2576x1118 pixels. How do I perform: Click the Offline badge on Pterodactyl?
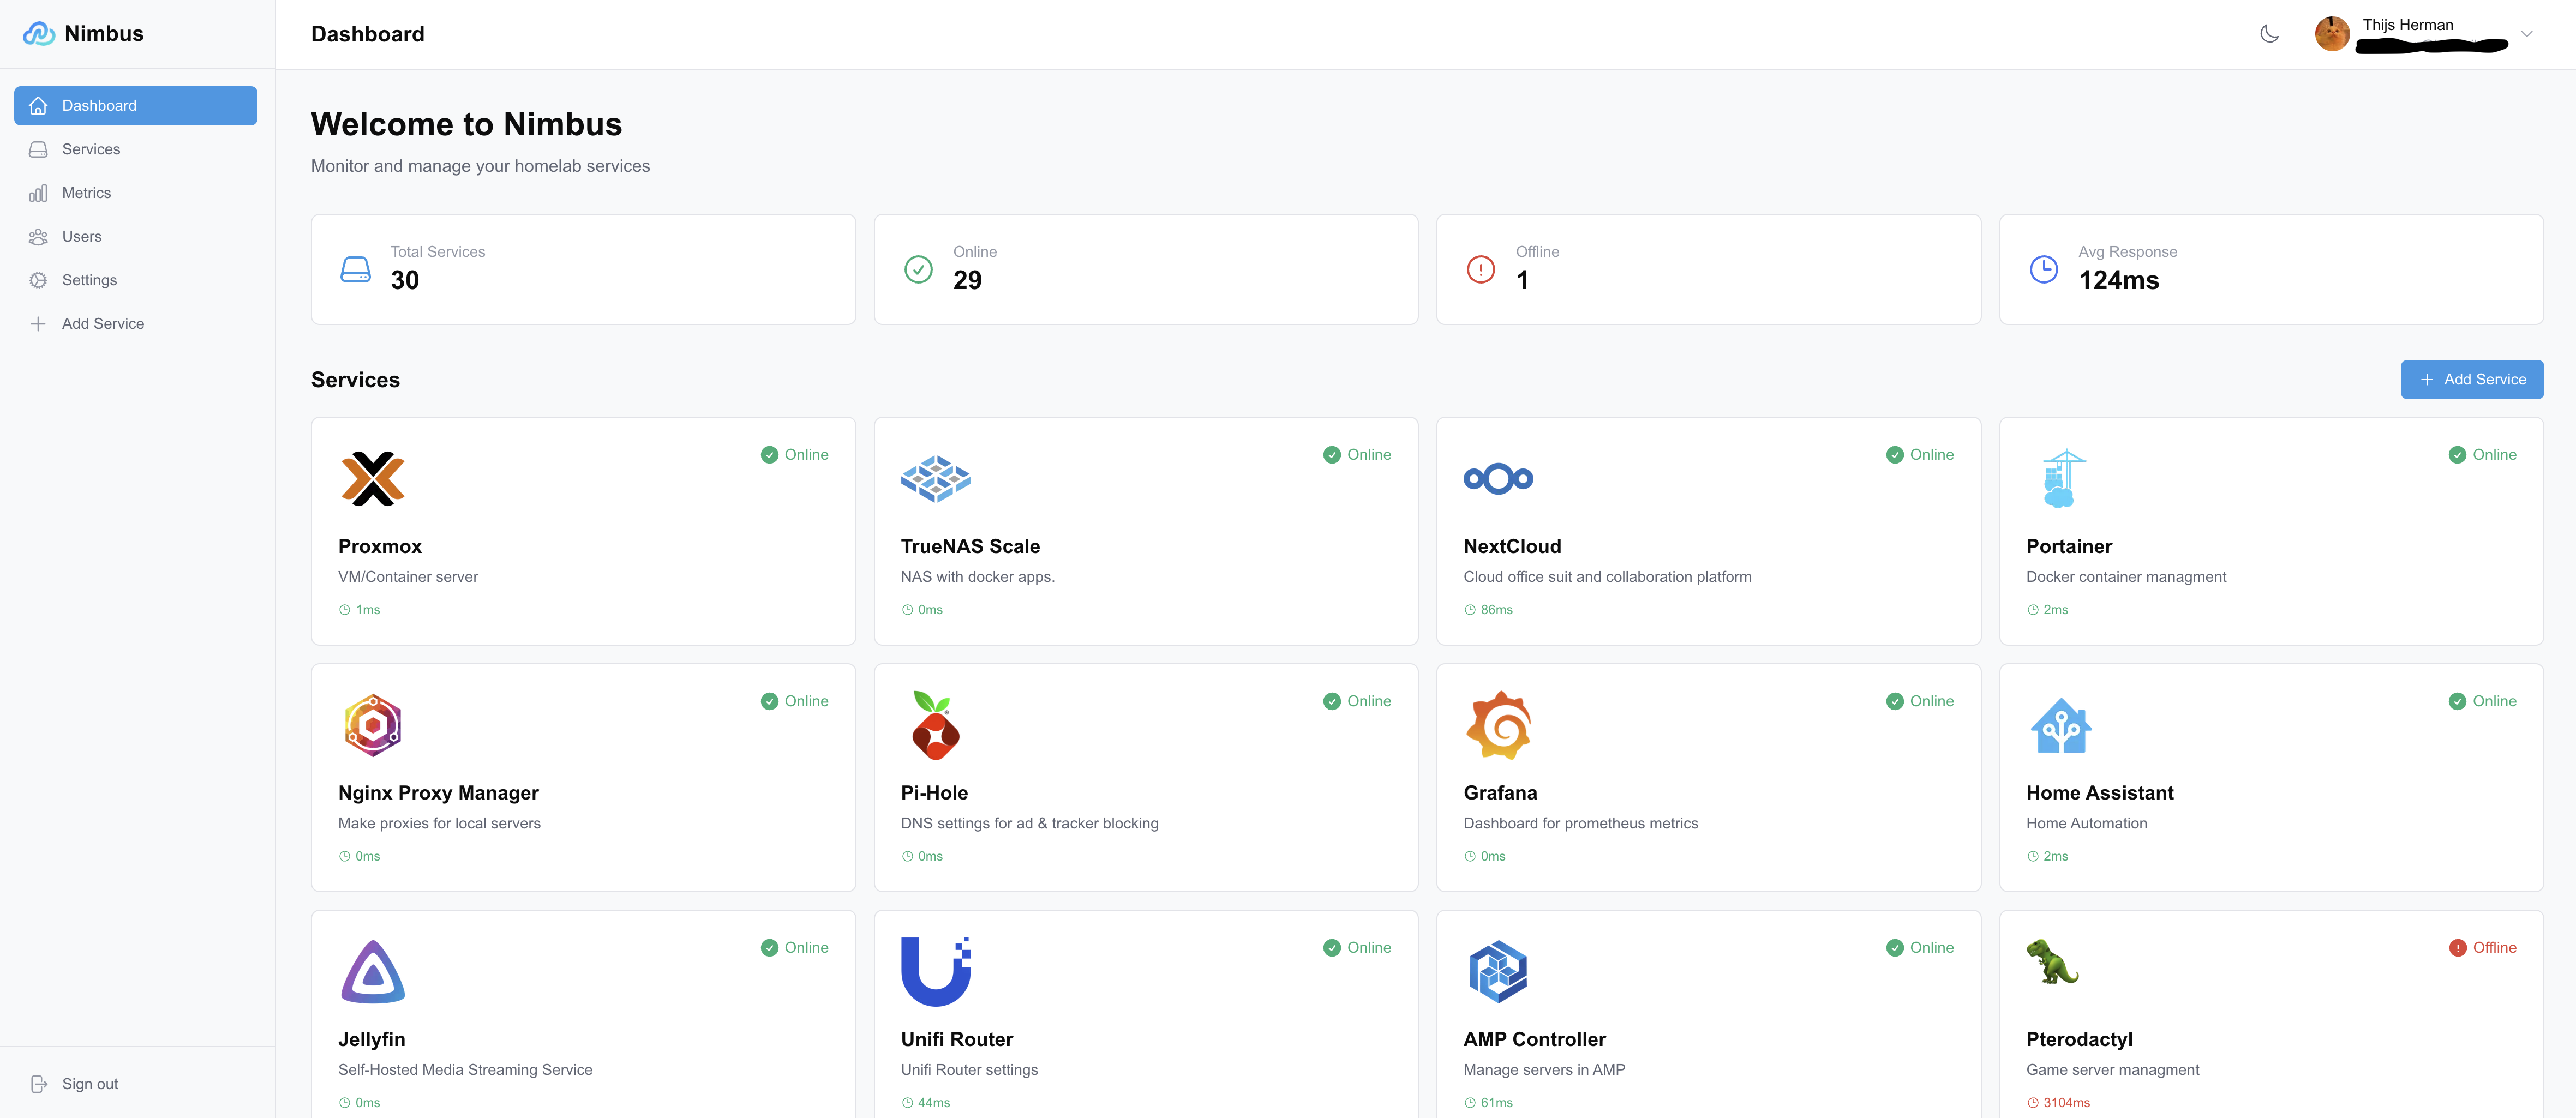pos(2485,947)
